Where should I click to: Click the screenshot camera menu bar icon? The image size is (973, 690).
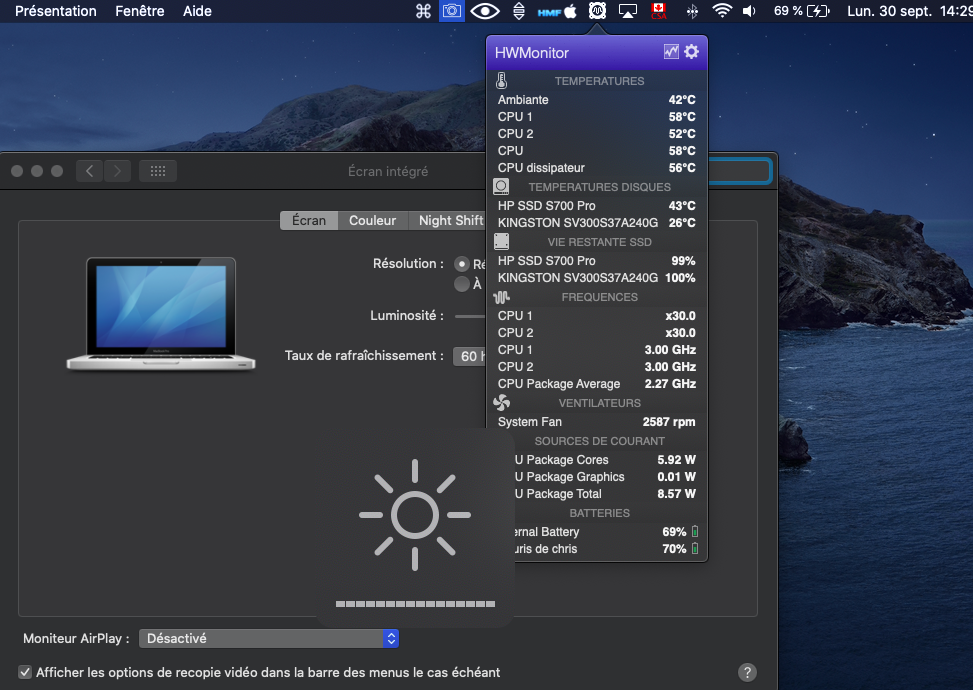point(452,11)
